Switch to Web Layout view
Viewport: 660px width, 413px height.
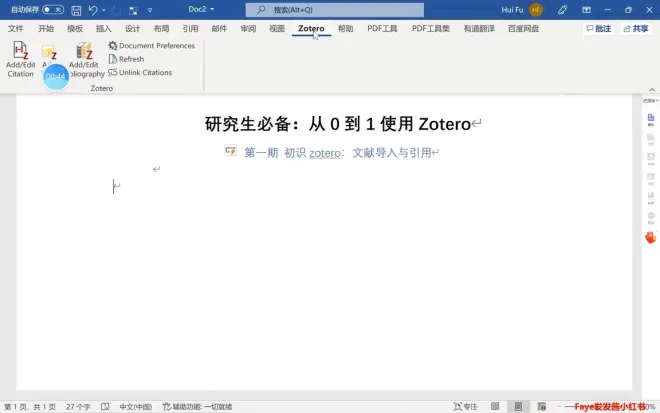click(542, 406)
